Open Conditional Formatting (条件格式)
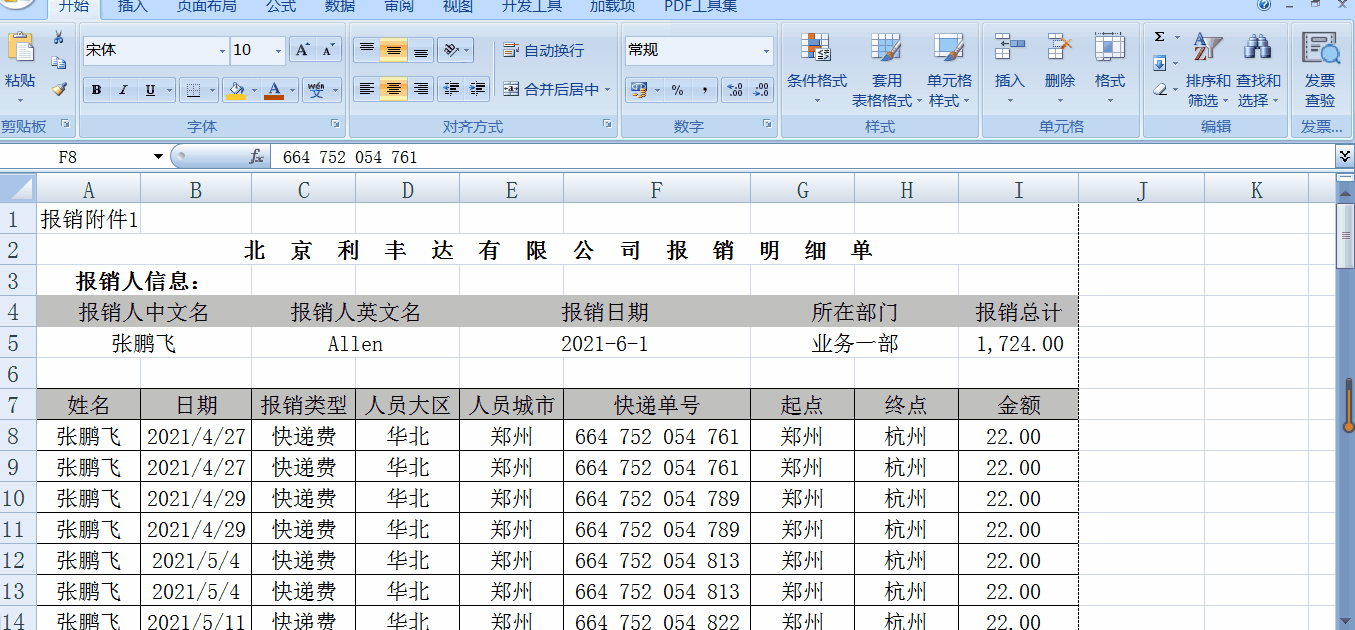The image size is (1355, 630). pos(816,70)
